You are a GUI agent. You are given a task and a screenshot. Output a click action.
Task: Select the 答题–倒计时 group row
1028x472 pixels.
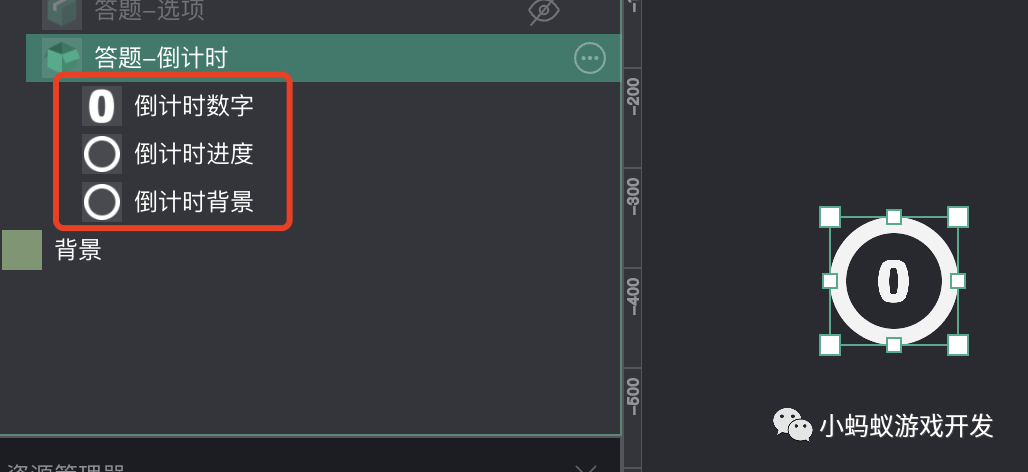pyautogui.click(x=323, y=58)
